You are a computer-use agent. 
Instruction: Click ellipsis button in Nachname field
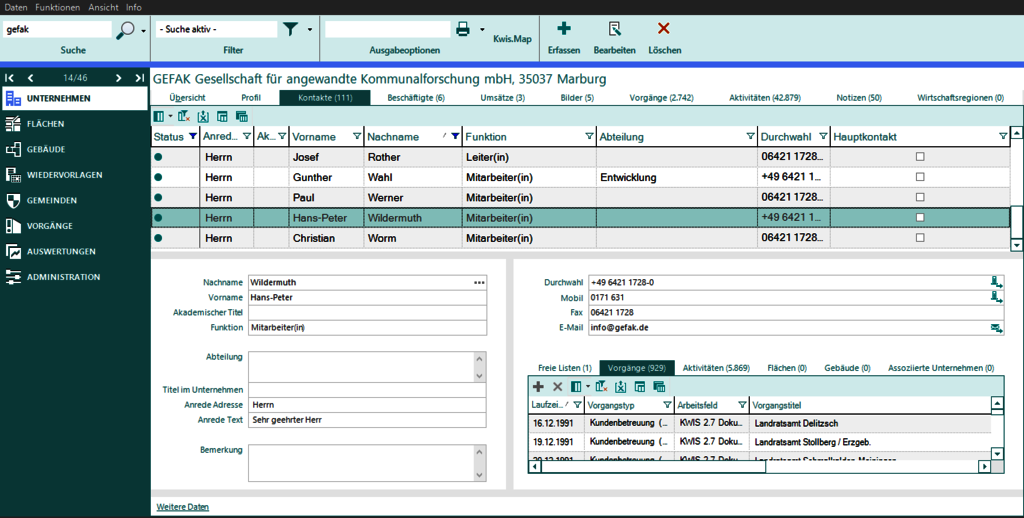point(479,282)
